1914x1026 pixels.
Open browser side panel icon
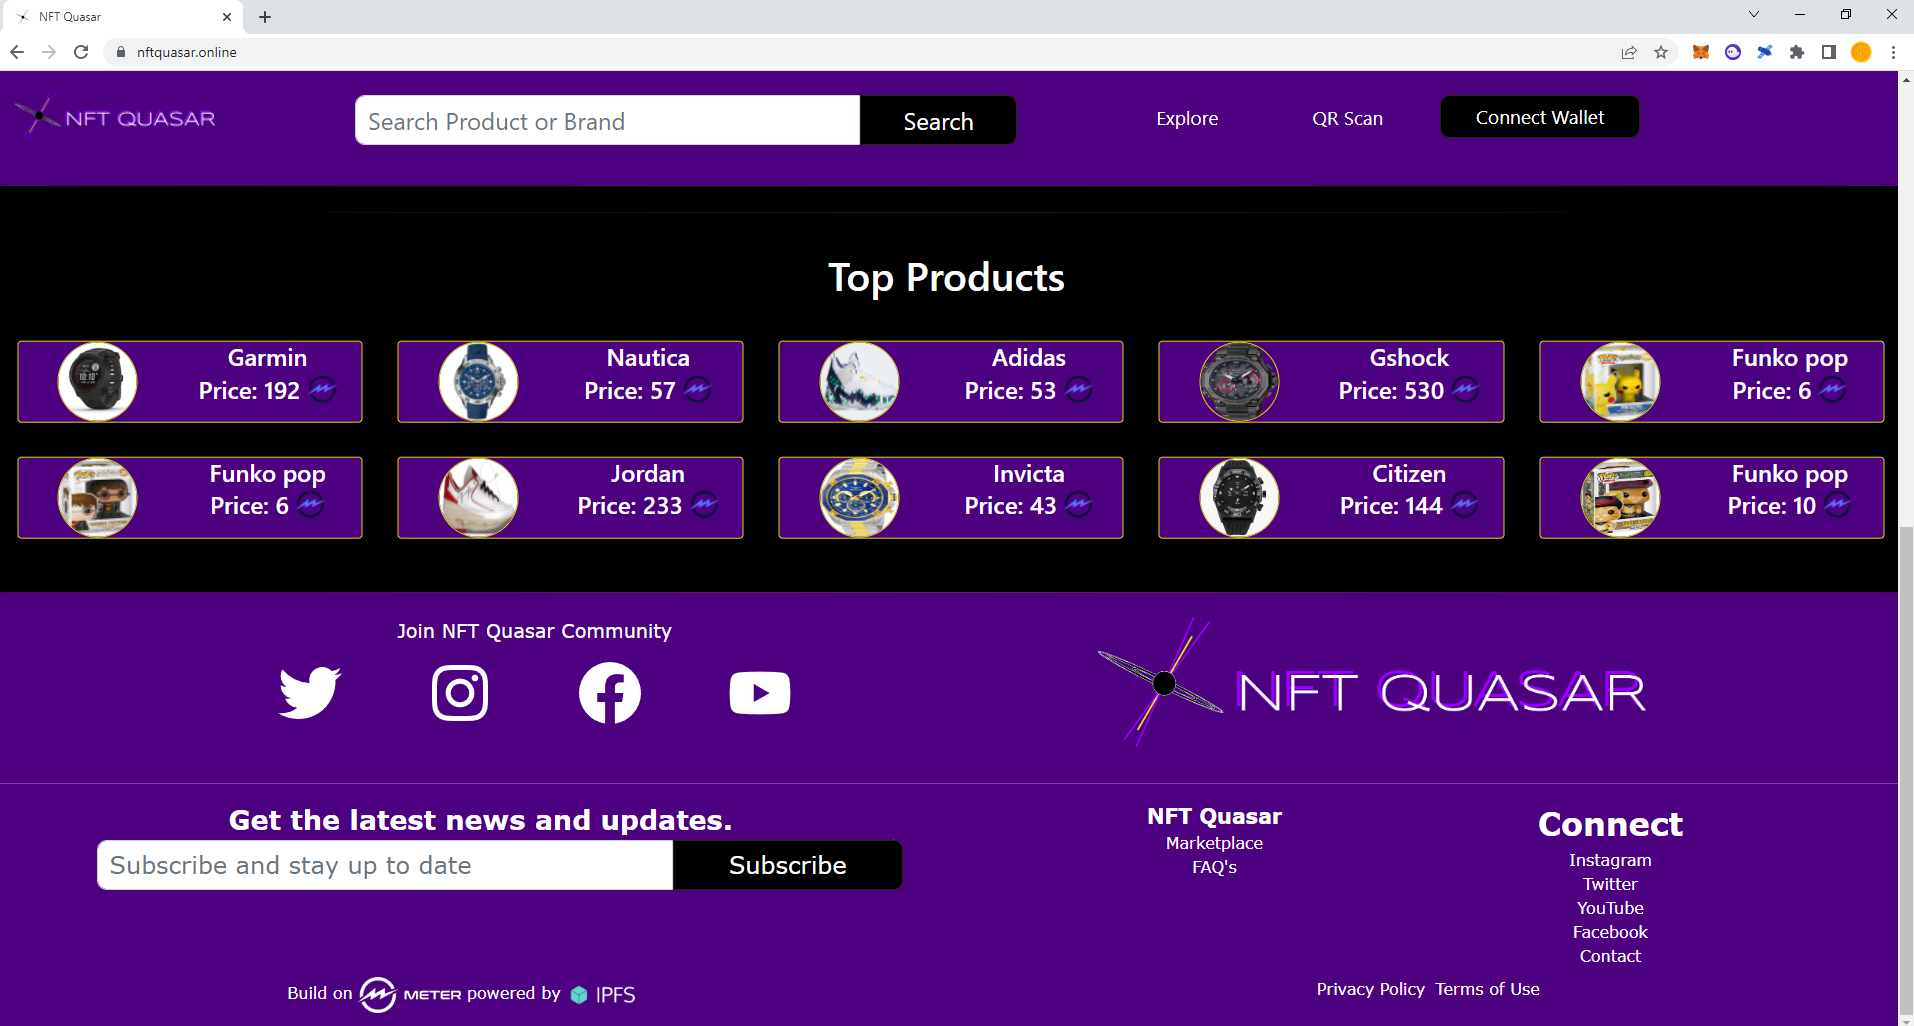tap(1829, 52)
